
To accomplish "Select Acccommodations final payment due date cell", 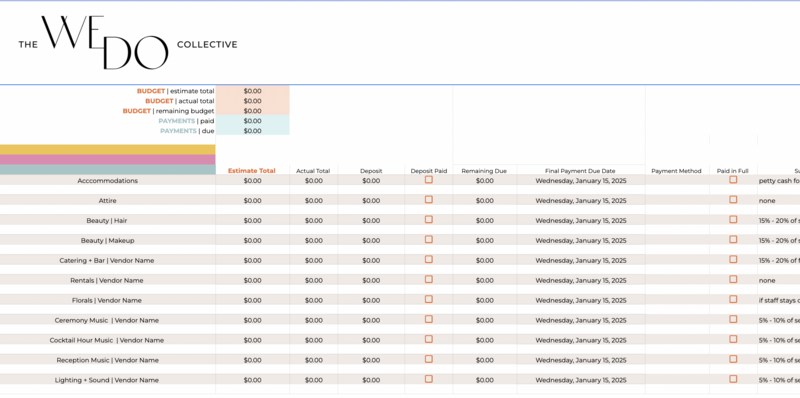I will click(581, 181).
